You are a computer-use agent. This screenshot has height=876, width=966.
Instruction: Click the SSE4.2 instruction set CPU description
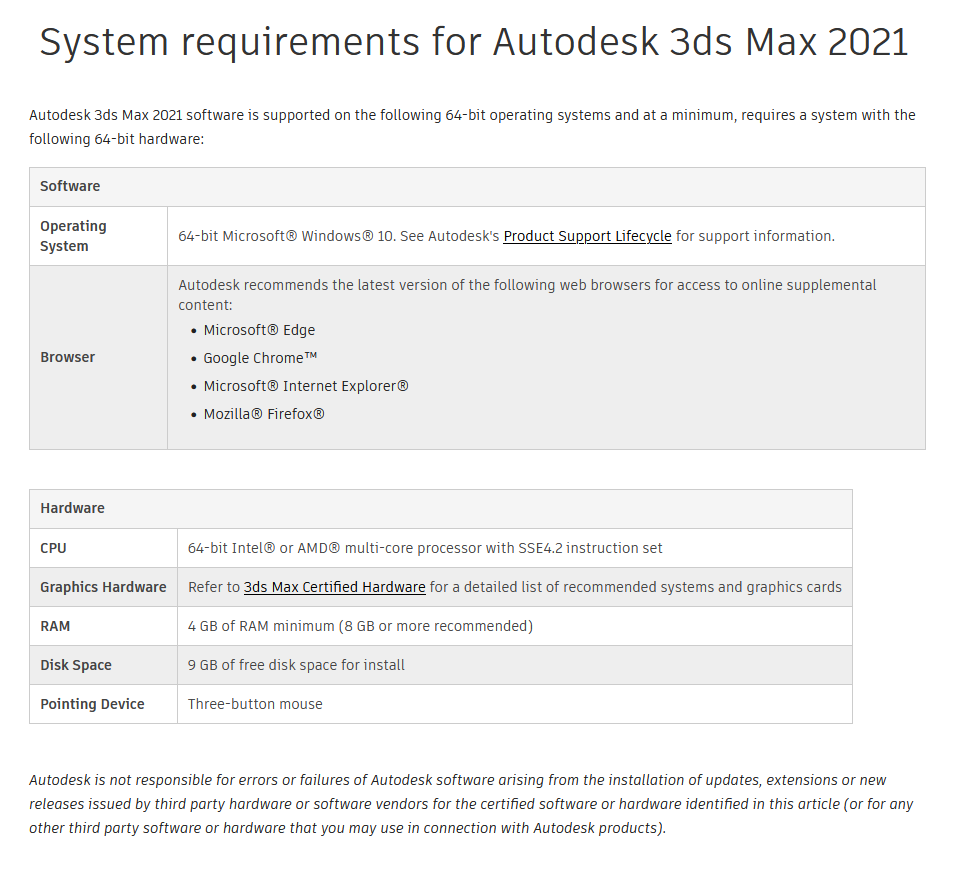point(425,548)
